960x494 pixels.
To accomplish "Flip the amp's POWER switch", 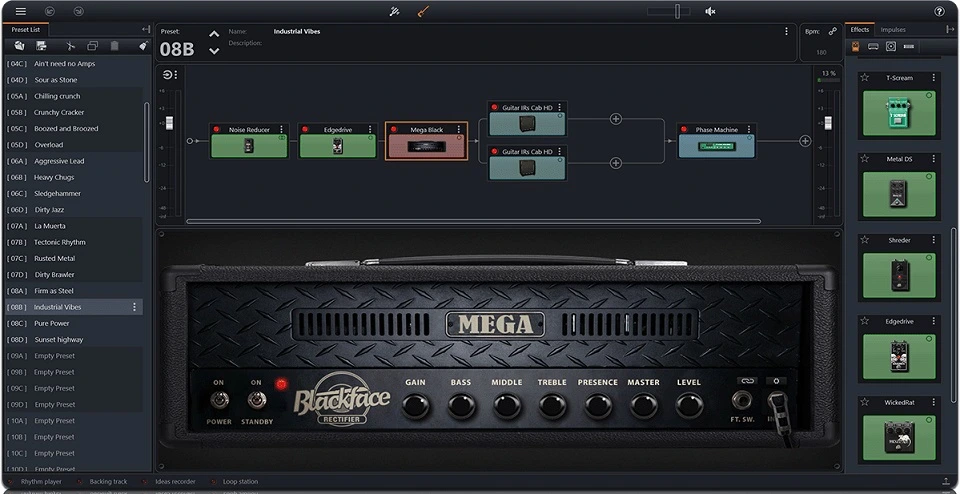I will pyautogui.click(x=219, y=400).
